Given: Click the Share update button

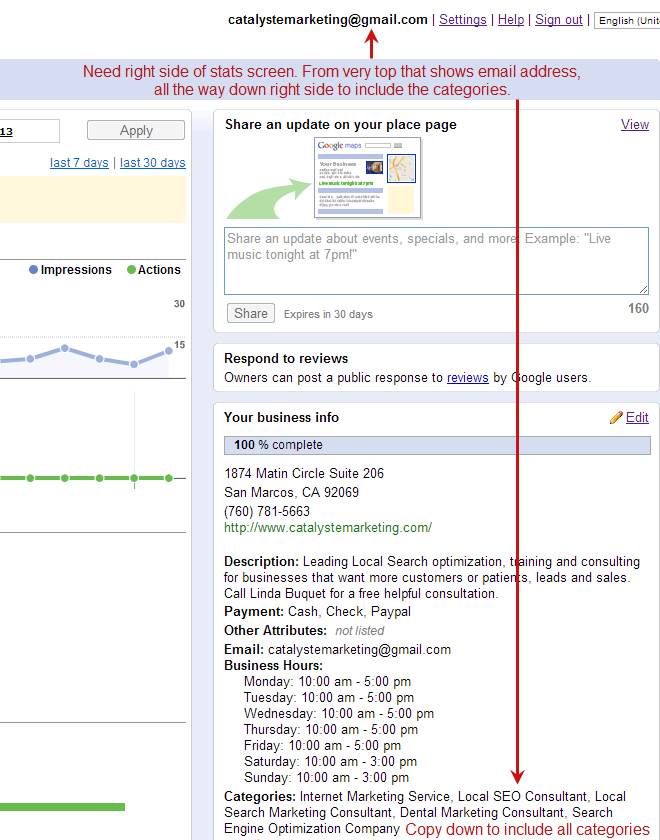Looking at the screenshot, I should click(x=251, y=313).
